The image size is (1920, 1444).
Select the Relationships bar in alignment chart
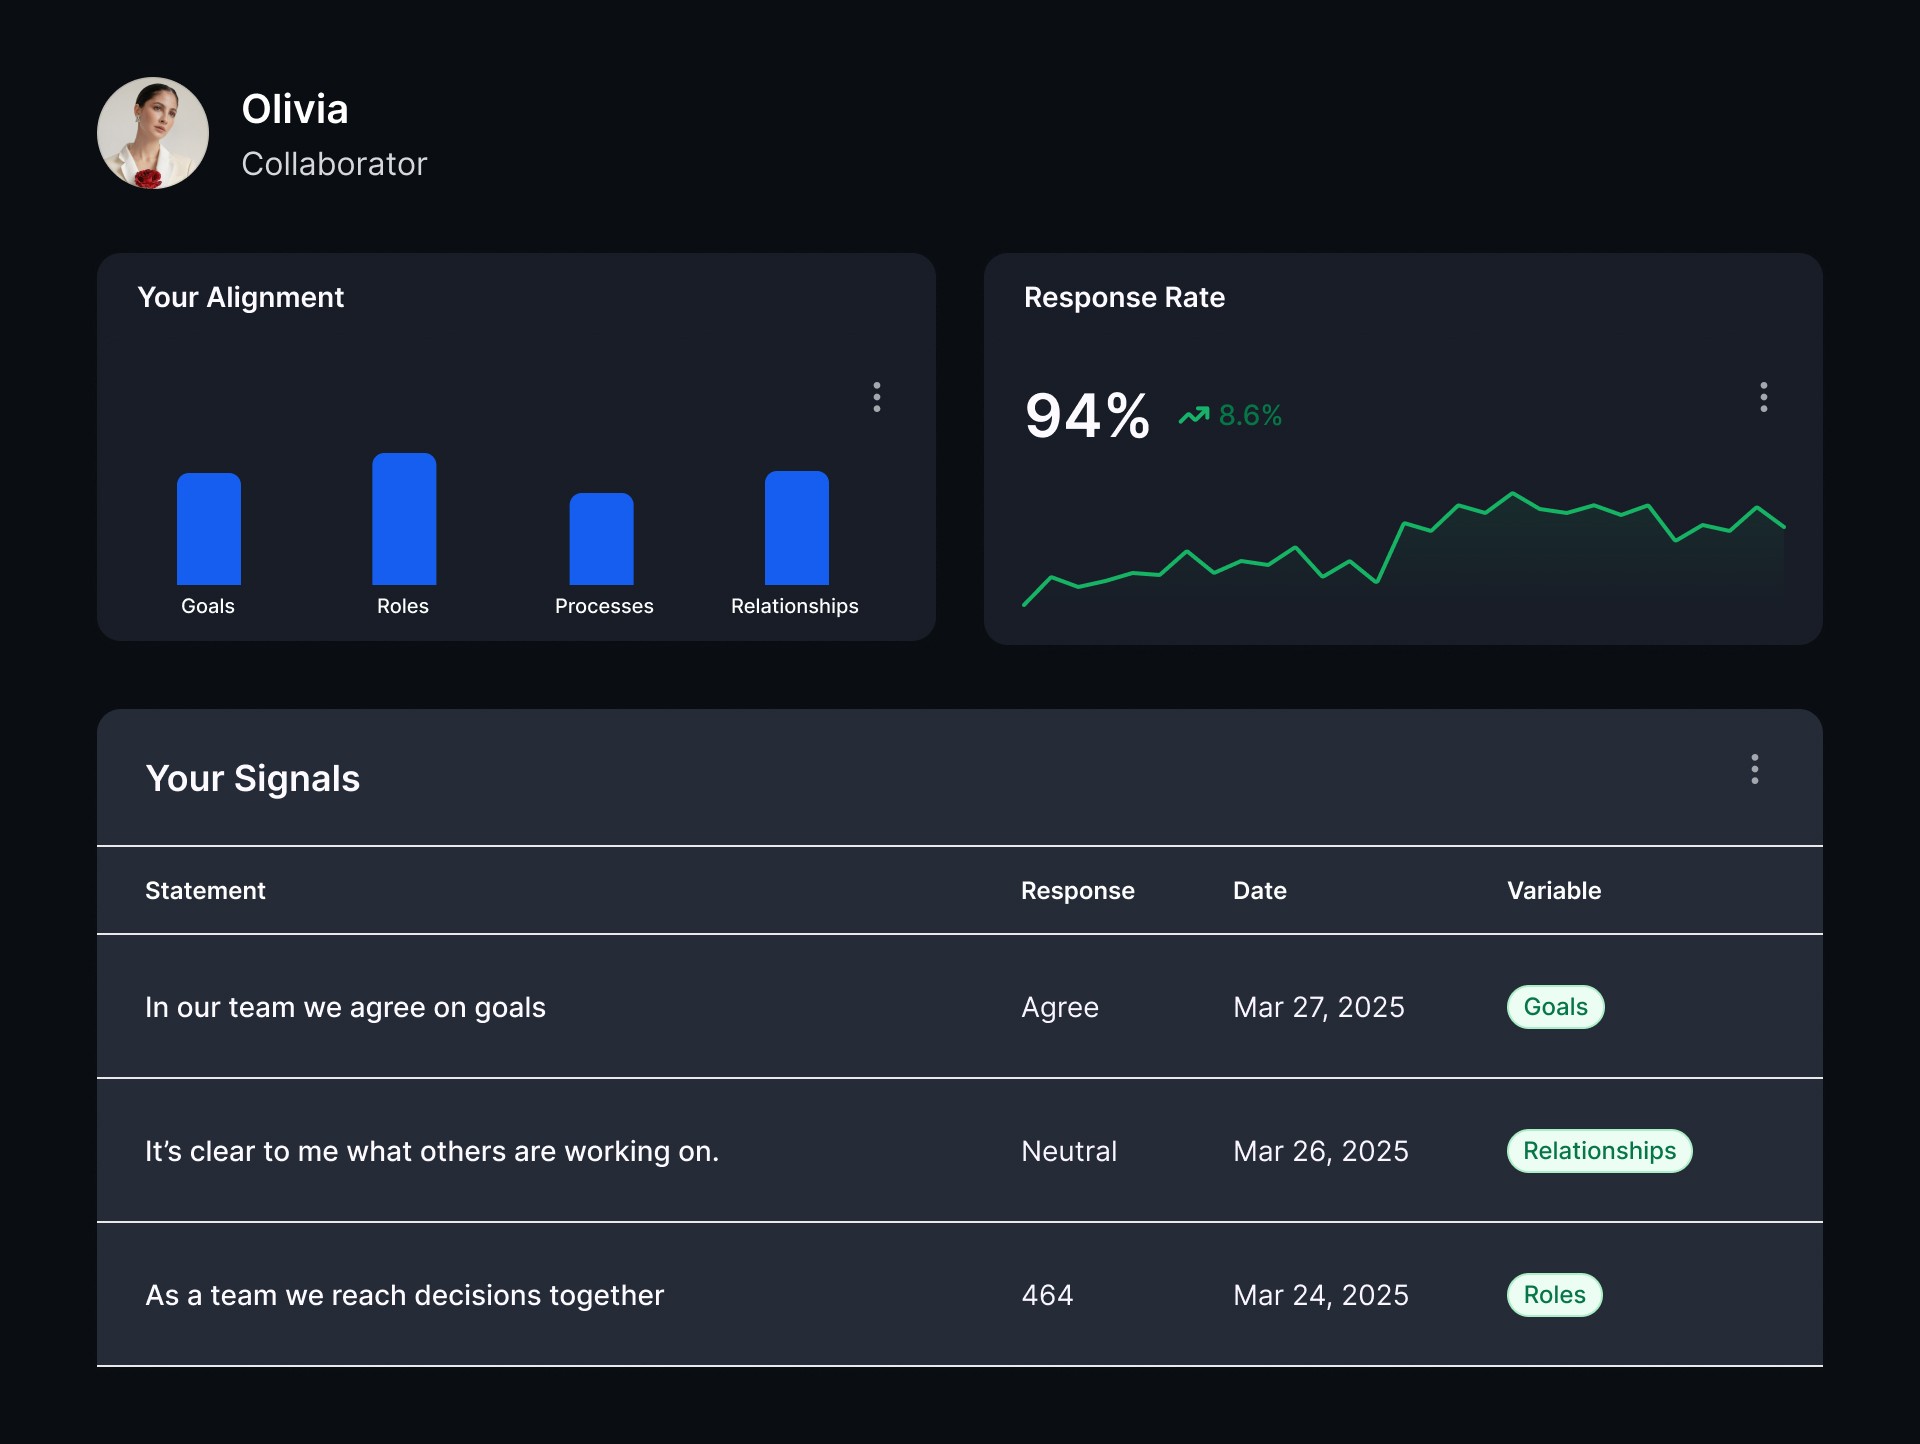click(x=797, y=528)
